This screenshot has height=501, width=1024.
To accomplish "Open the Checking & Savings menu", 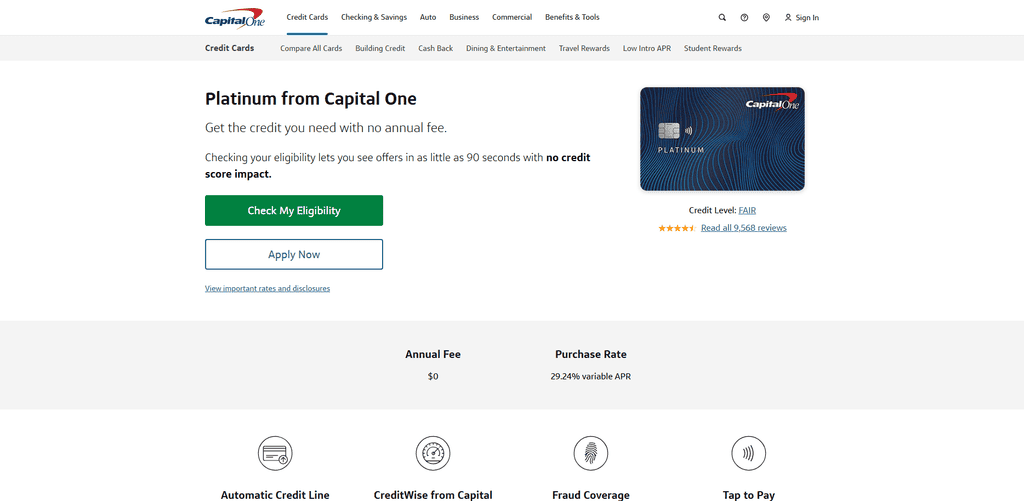I will 374,18.
